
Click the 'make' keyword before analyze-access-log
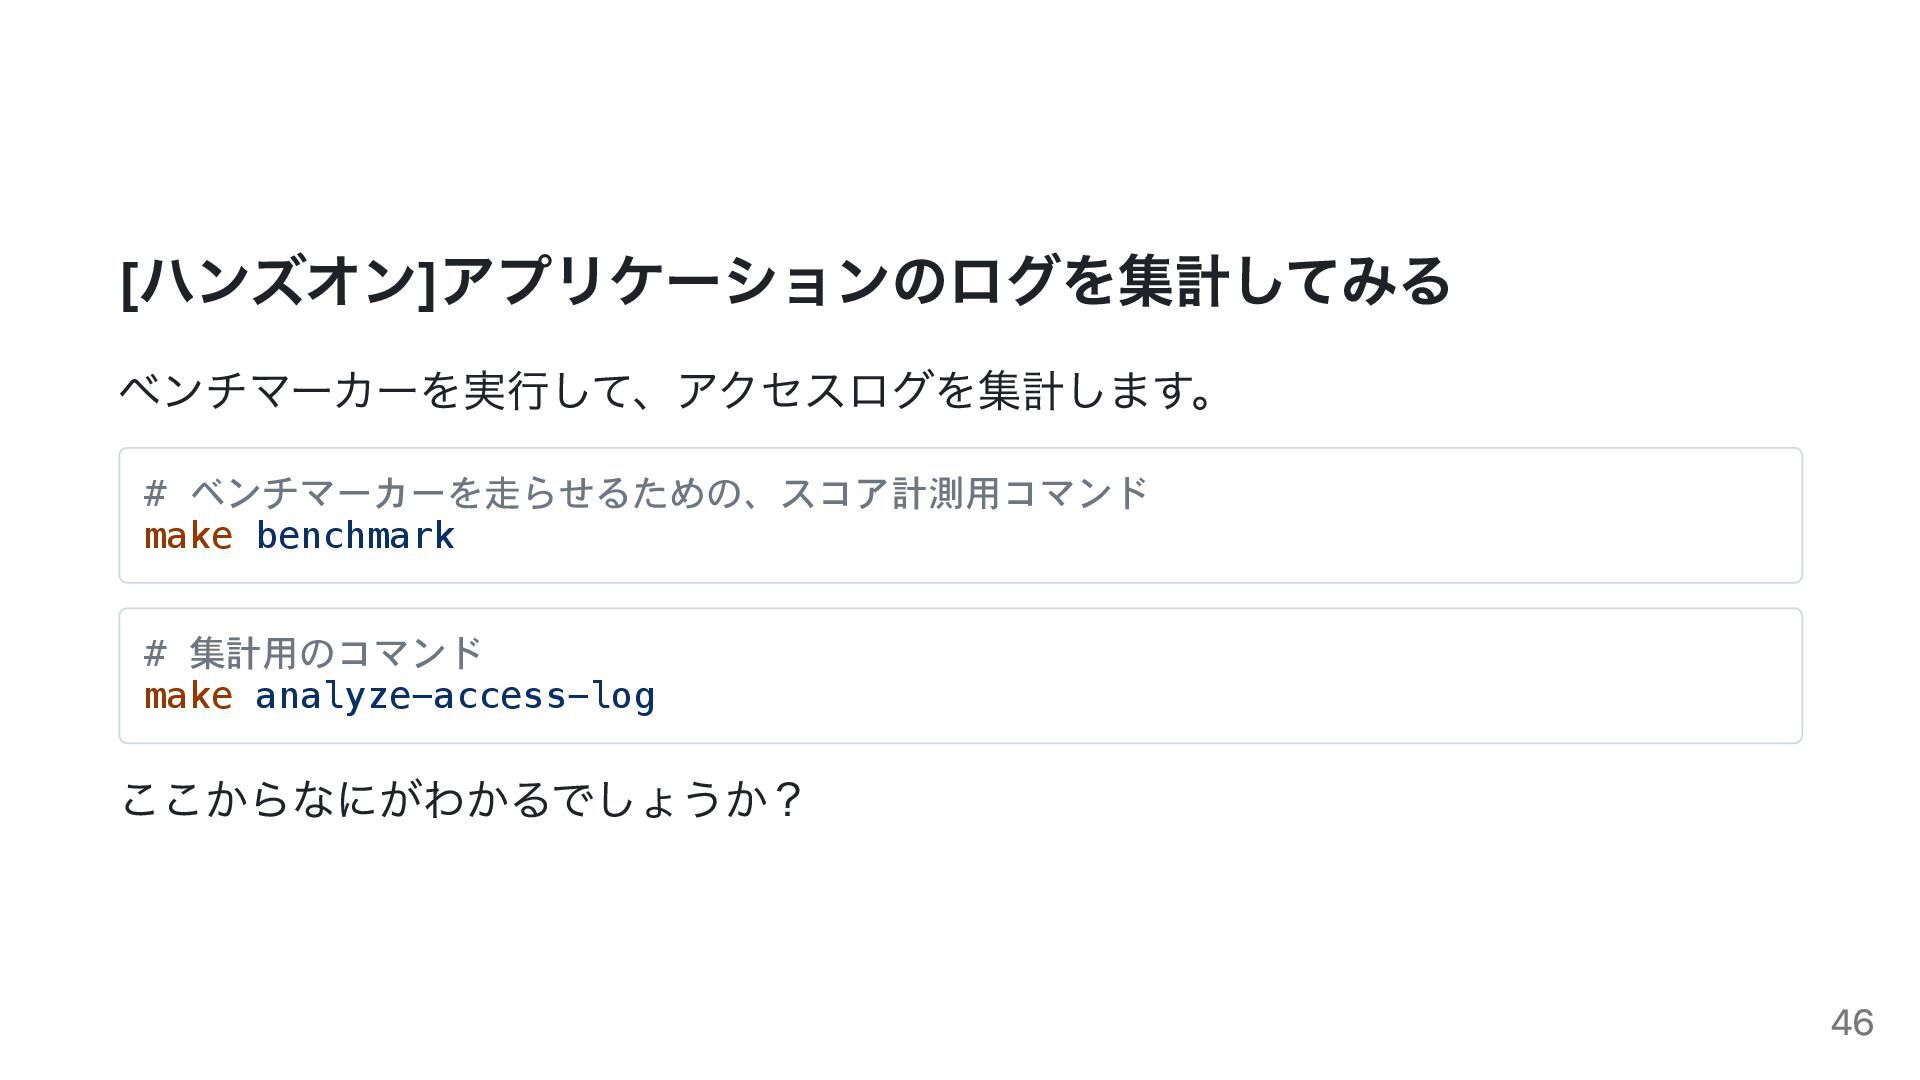(188, 696)
